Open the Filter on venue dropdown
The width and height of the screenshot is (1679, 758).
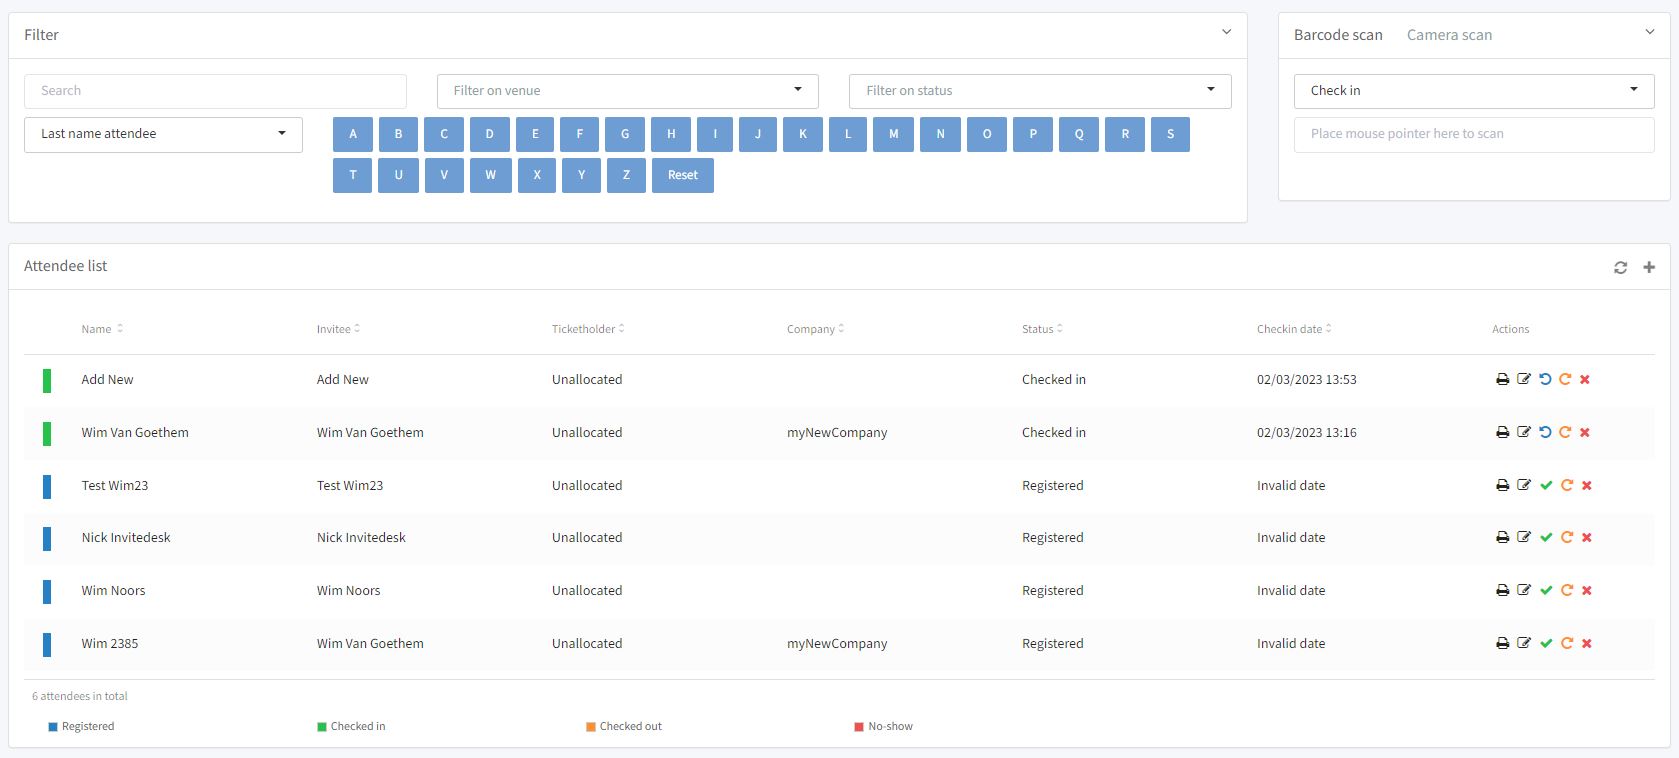(628, 91)
